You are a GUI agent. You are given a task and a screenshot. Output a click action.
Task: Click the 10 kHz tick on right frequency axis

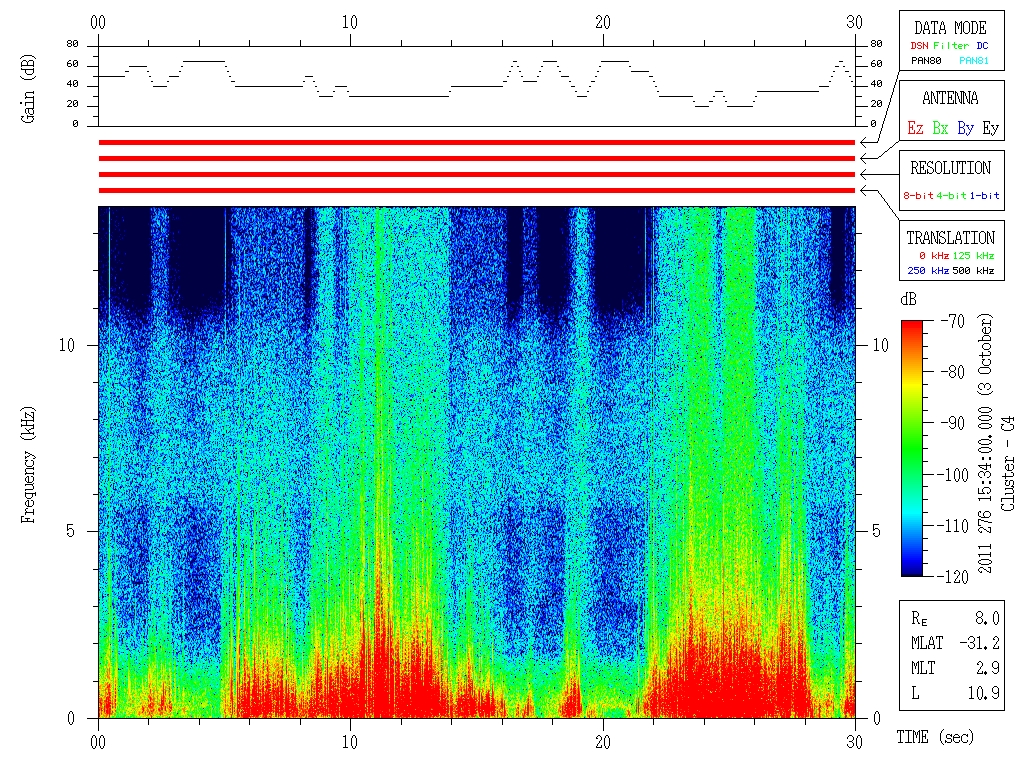pyautogui.click(x=881, y=345)
